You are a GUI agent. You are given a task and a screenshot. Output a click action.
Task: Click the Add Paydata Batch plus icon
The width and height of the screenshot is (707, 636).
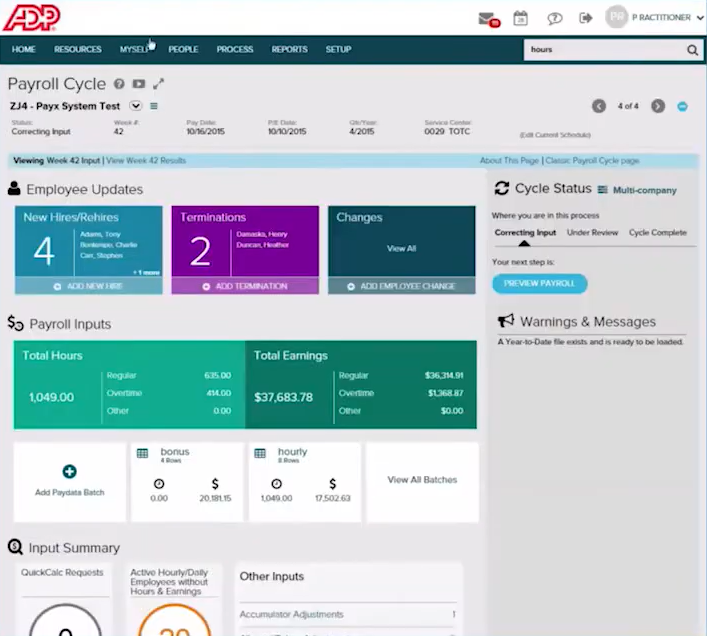coord(69,471)
